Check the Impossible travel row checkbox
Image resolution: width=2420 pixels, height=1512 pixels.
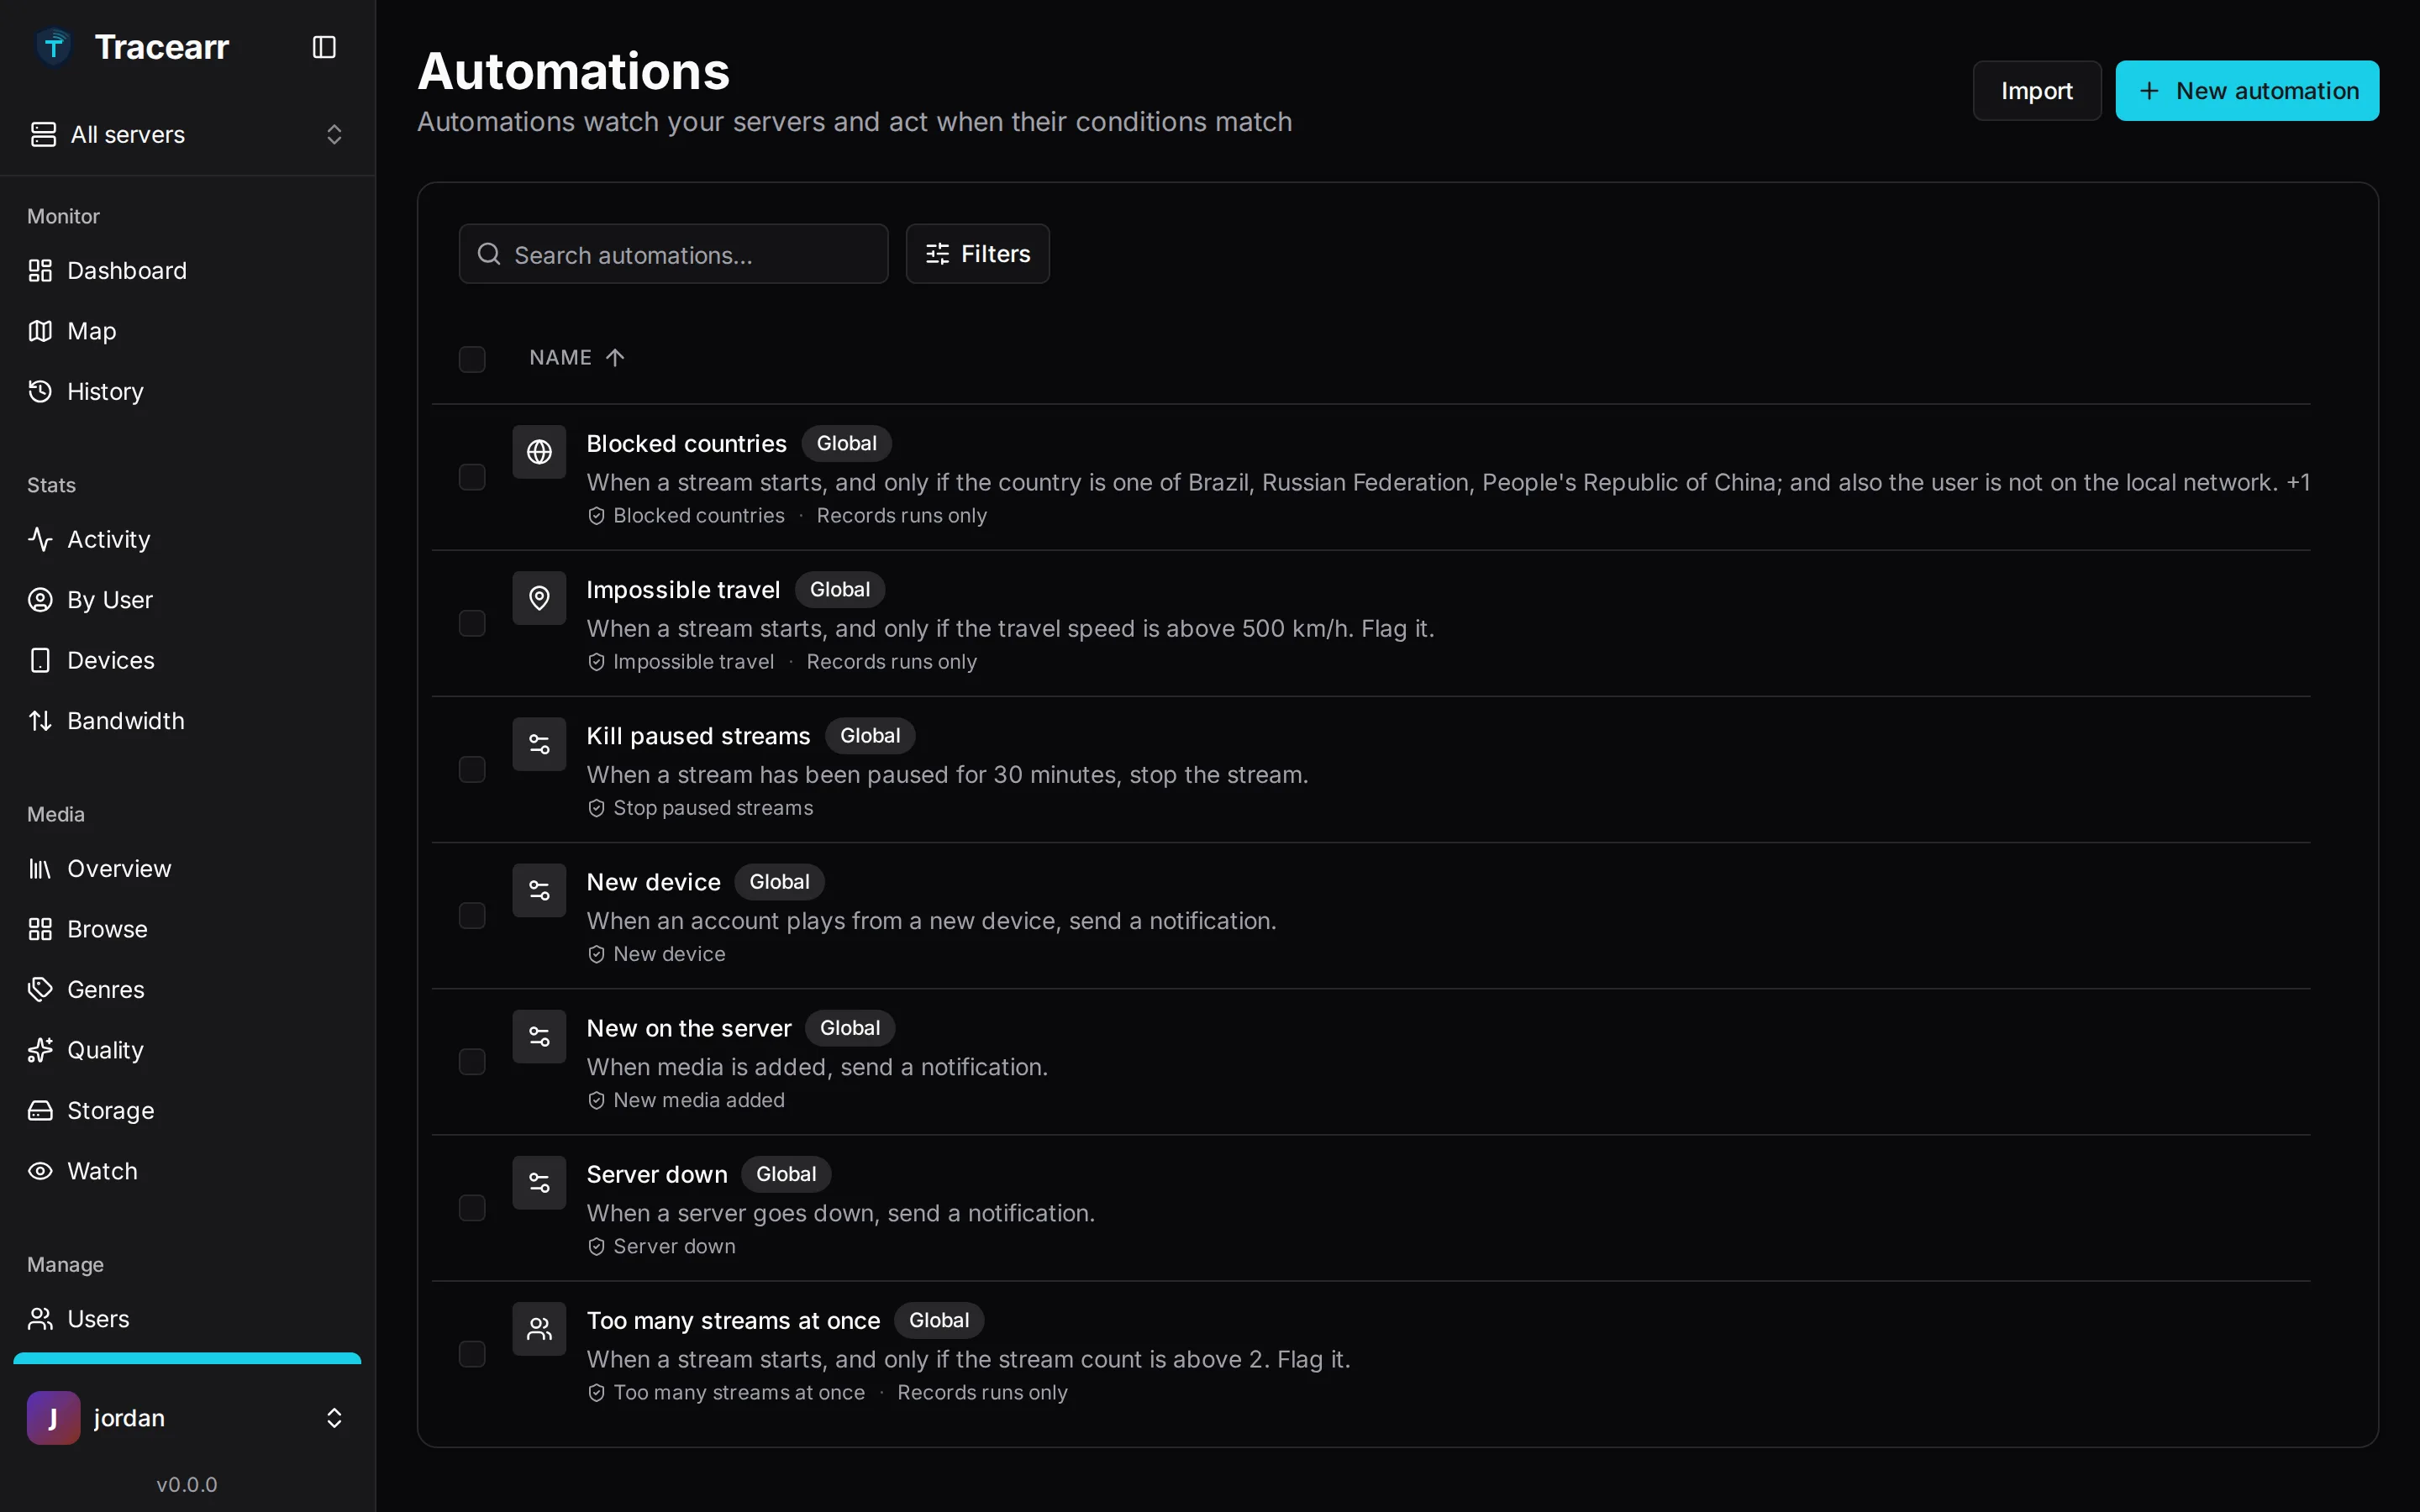pos(472,623)
